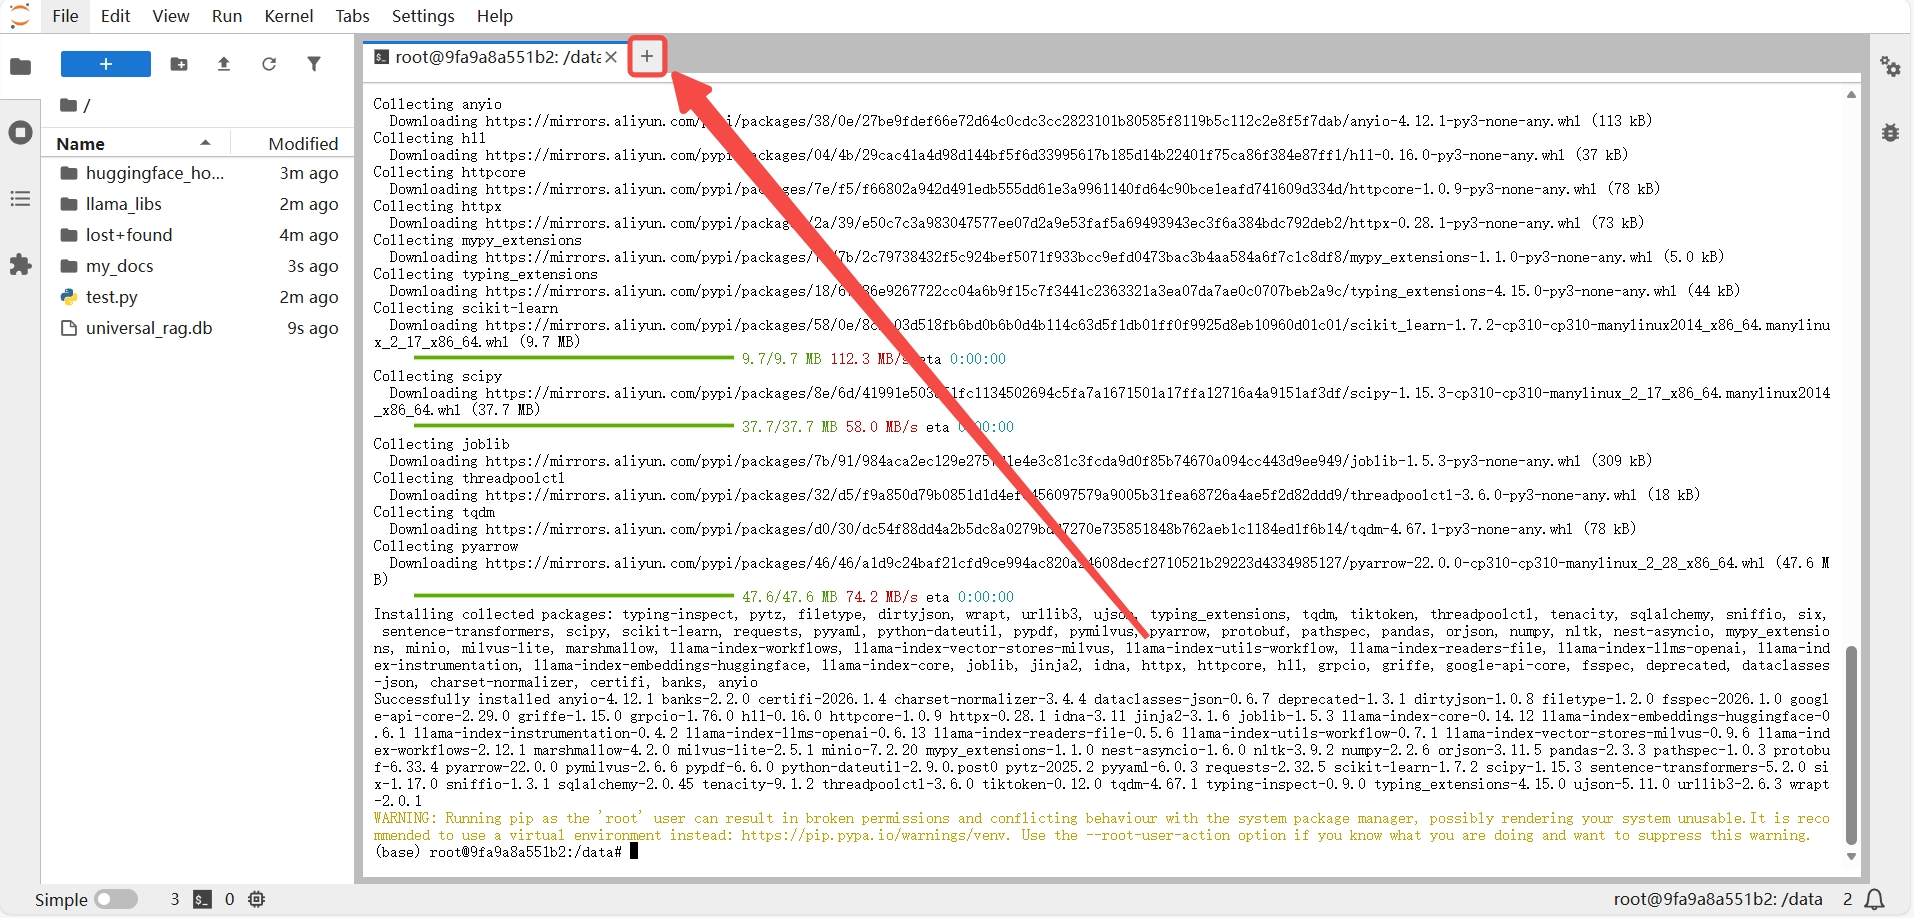Open the File Browser sidebar icon
Image resolution: width=1914 pixels, height=918 pixels.
[x=20, y=66]
